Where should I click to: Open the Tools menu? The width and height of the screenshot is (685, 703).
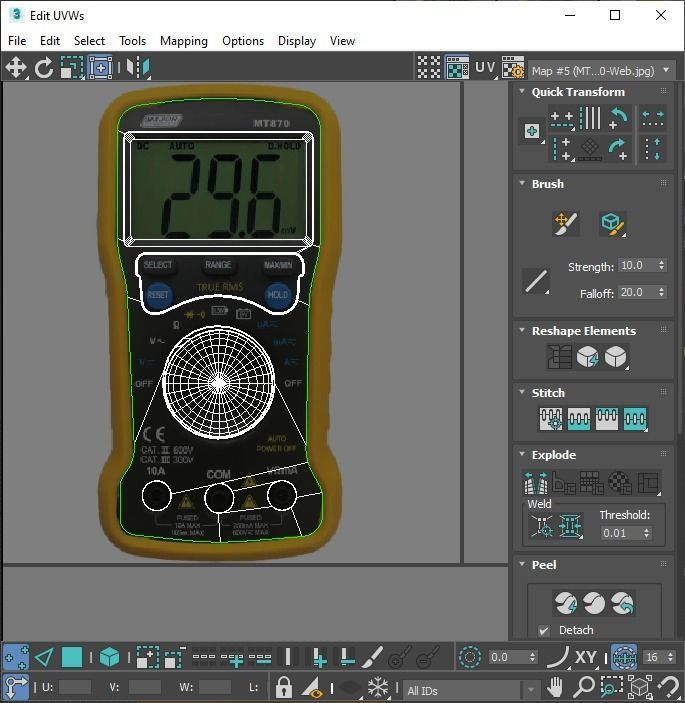132,41
